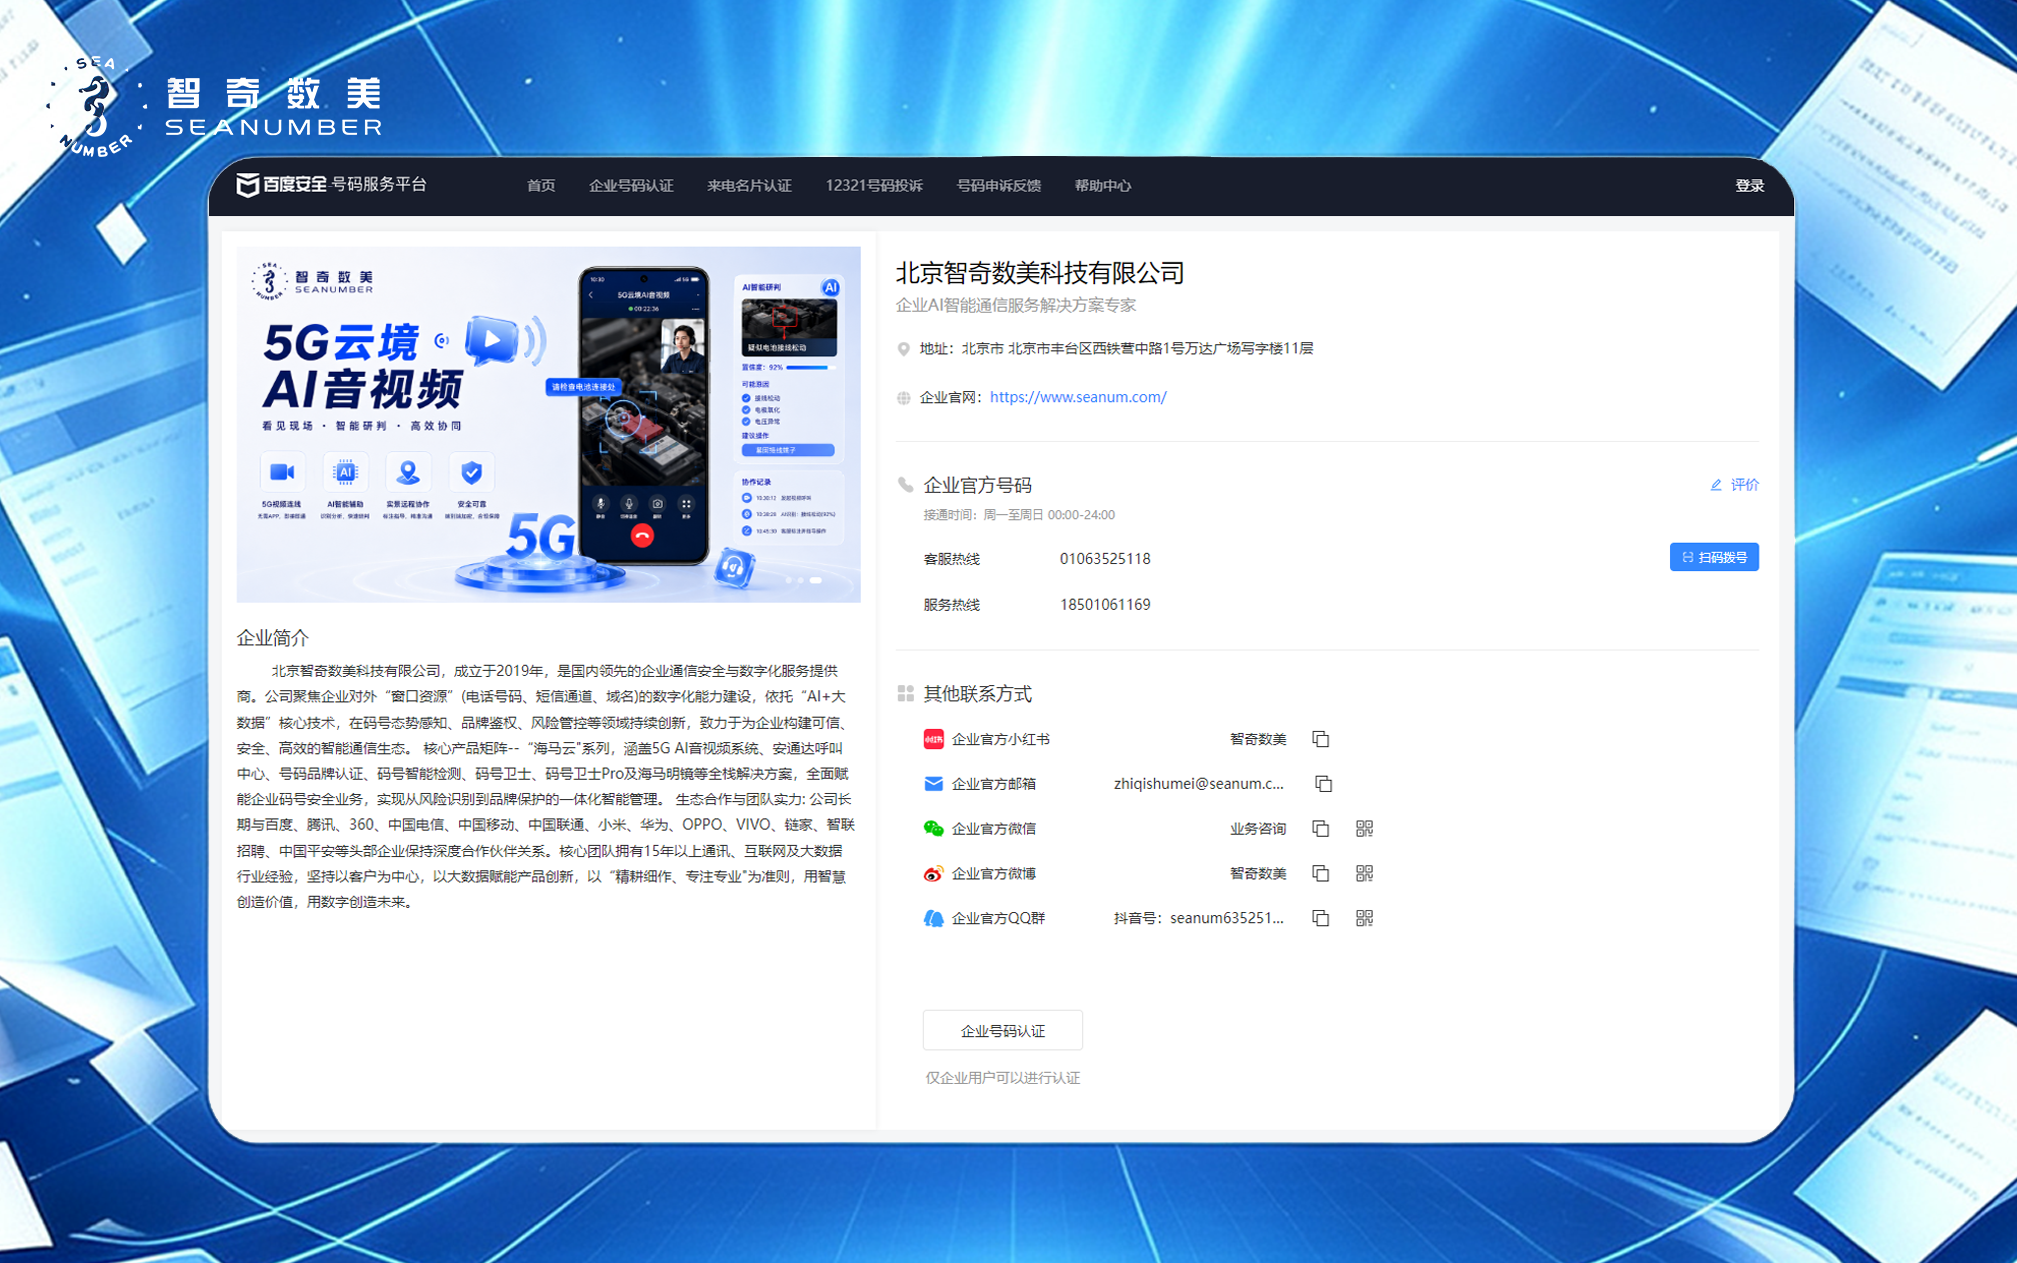Copy the 企业官方微信 contact

pyautogui.click(x=1321, y=829)
